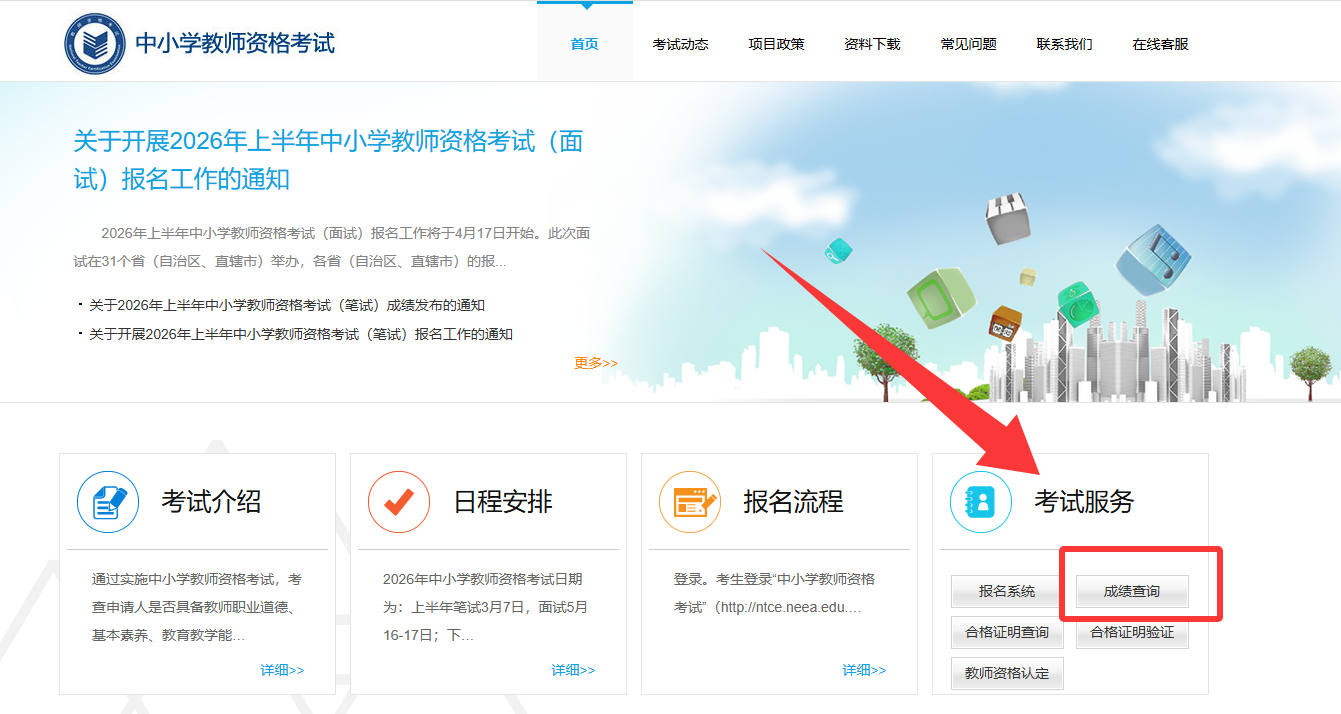The width and height of the screenshot is (1341, 714).
Task: Click the 日程安排 checkmark icon
Action: click(399, 502)
